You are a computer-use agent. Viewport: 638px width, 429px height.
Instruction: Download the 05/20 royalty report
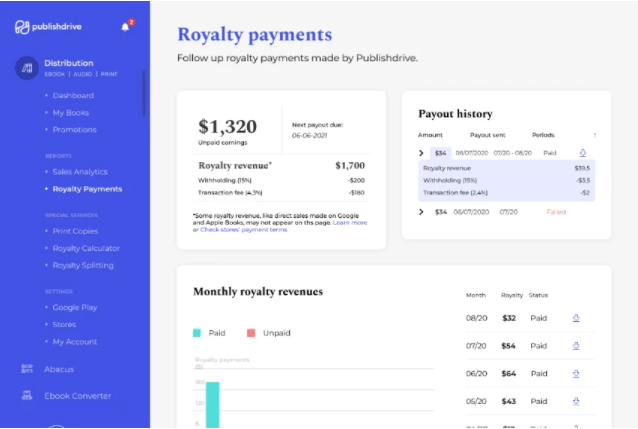point(576,400)
